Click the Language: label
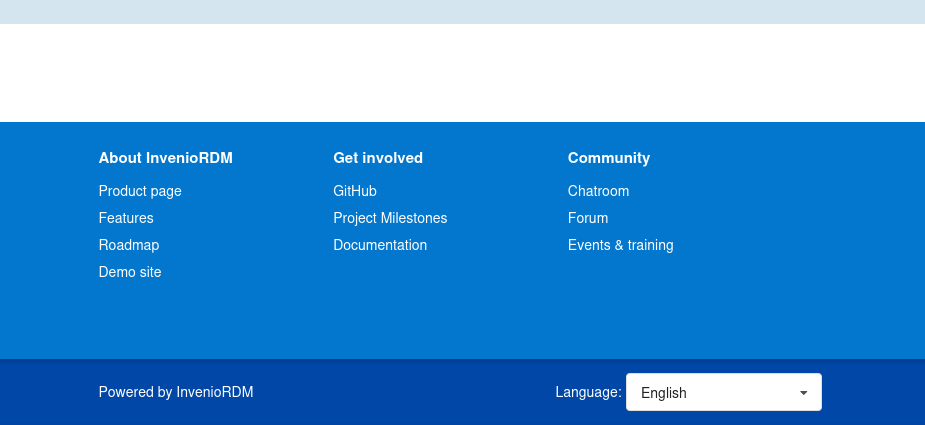Viewport: 925px width, 425px height. point(588,392)
